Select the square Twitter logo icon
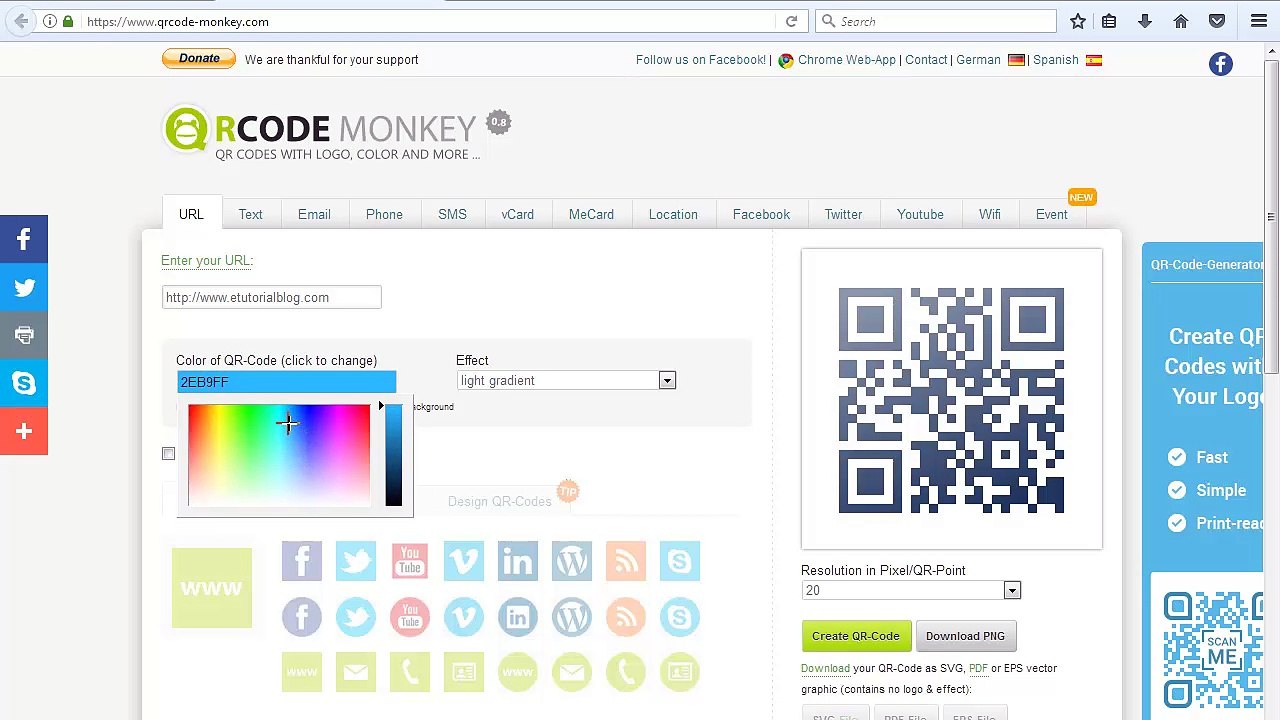The width and height of the screenshot is (1280, 720). pyautogui.click(x=355, y=561)
